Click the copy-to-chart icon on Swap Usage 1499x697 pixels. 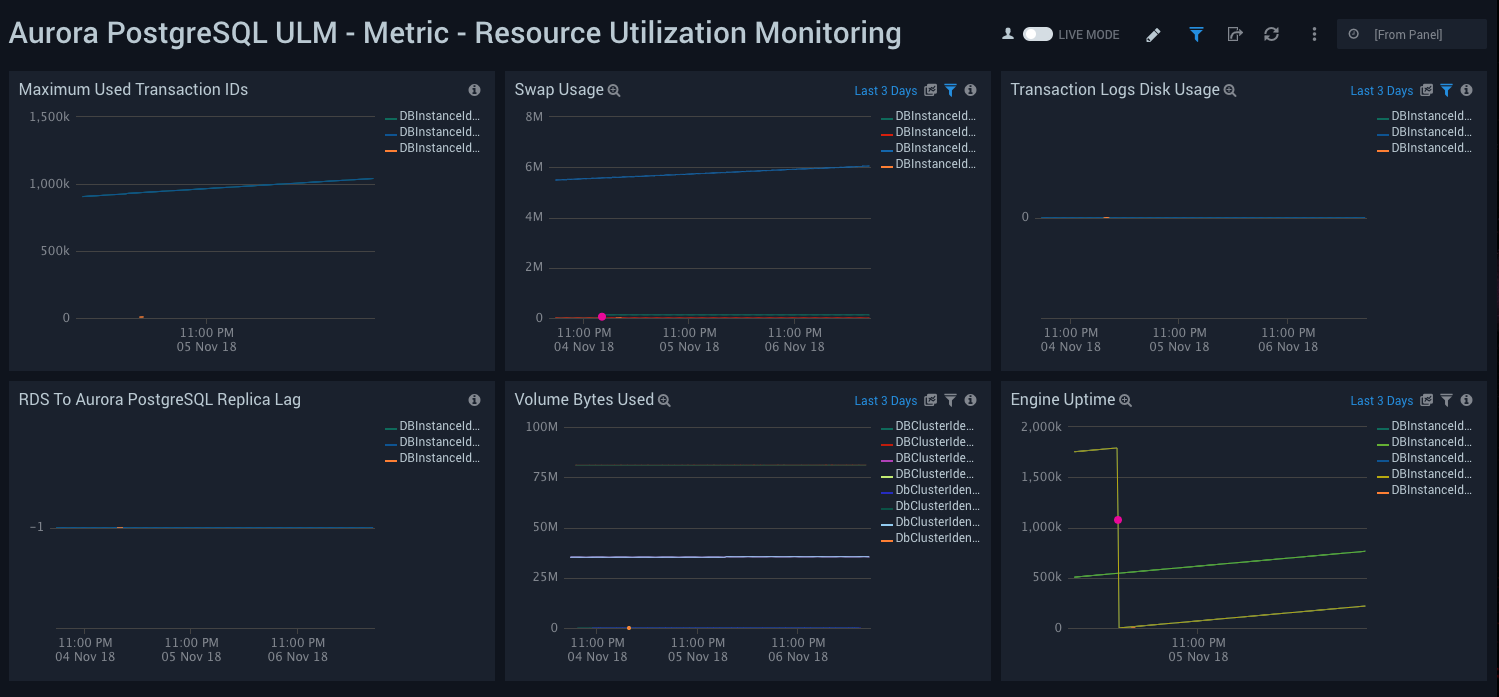[931, 90]
